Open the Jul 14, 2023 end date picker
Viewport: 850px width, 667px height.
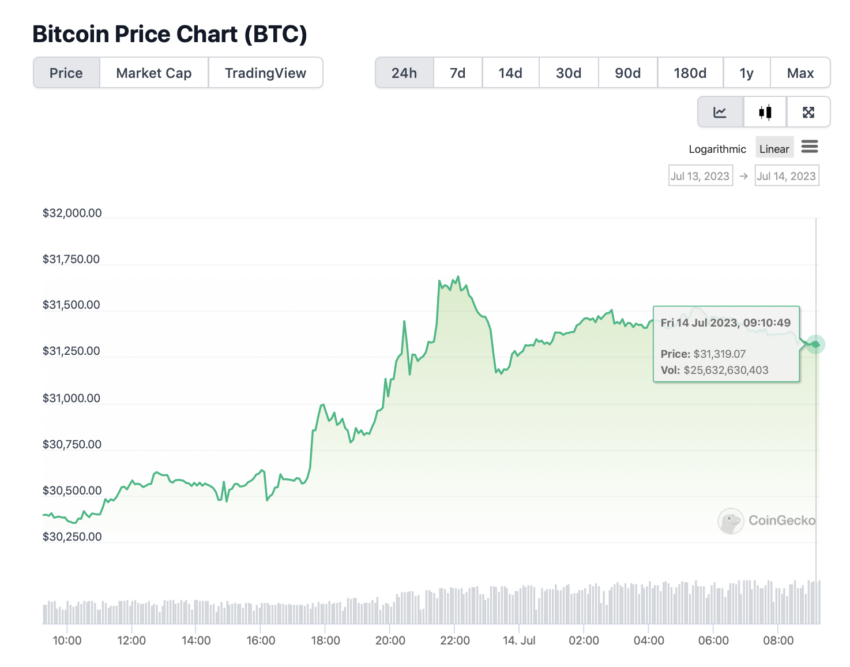787,176
